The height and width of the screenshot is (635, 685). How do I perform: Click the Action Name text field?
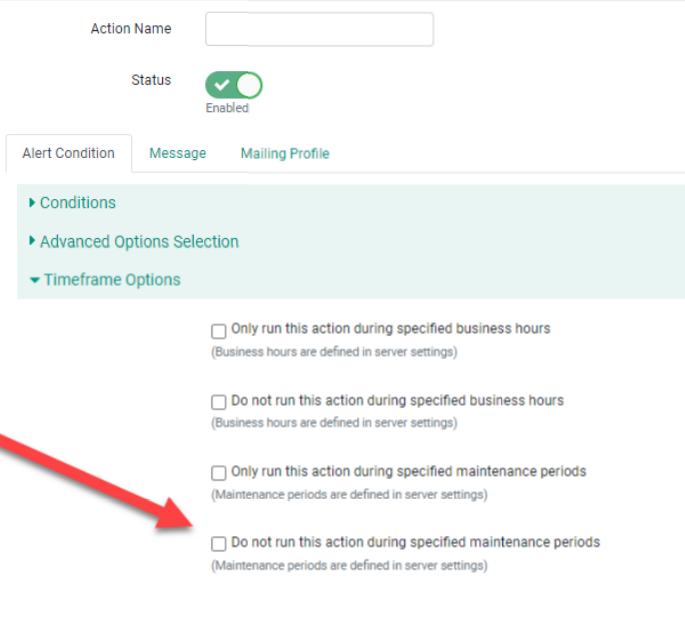pyautogui.click(x=319, y=30)
